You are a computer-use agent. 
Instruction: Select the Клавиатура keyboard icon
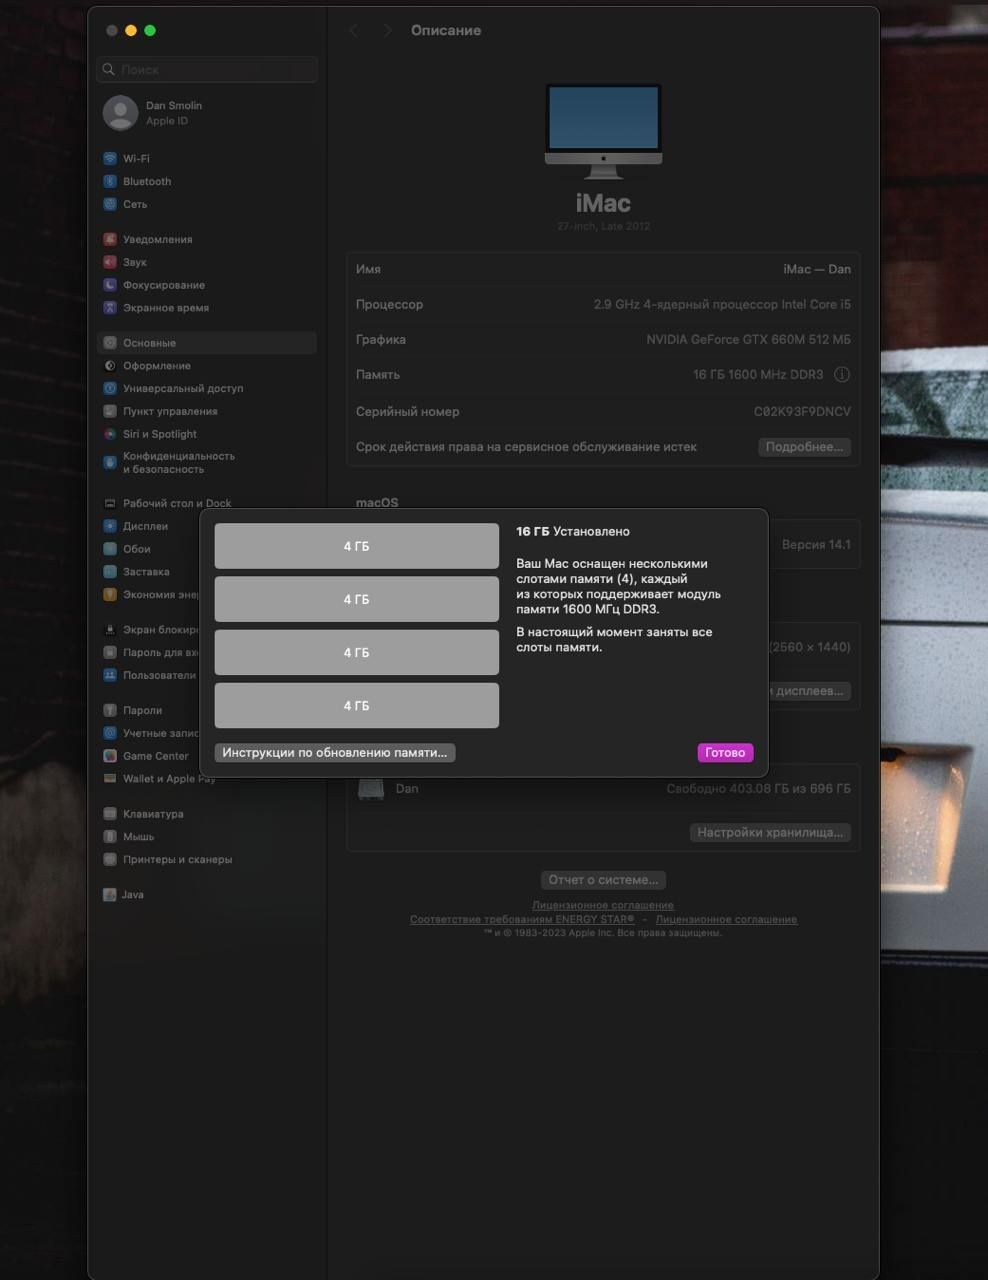coord(110,814)
